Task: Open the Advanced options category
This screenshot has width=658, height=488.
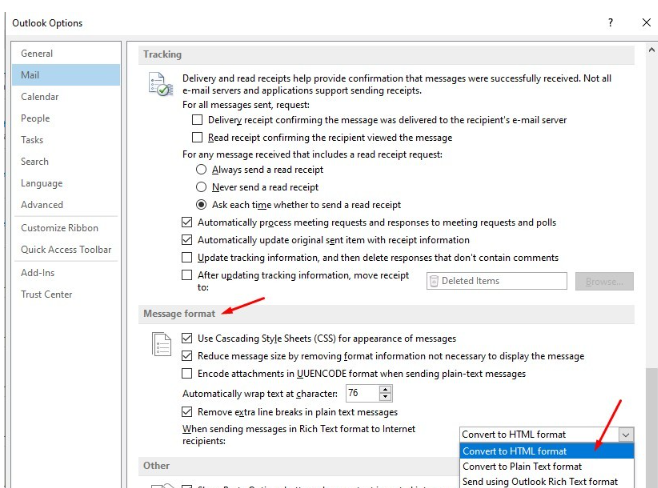Action: point(66,205)
